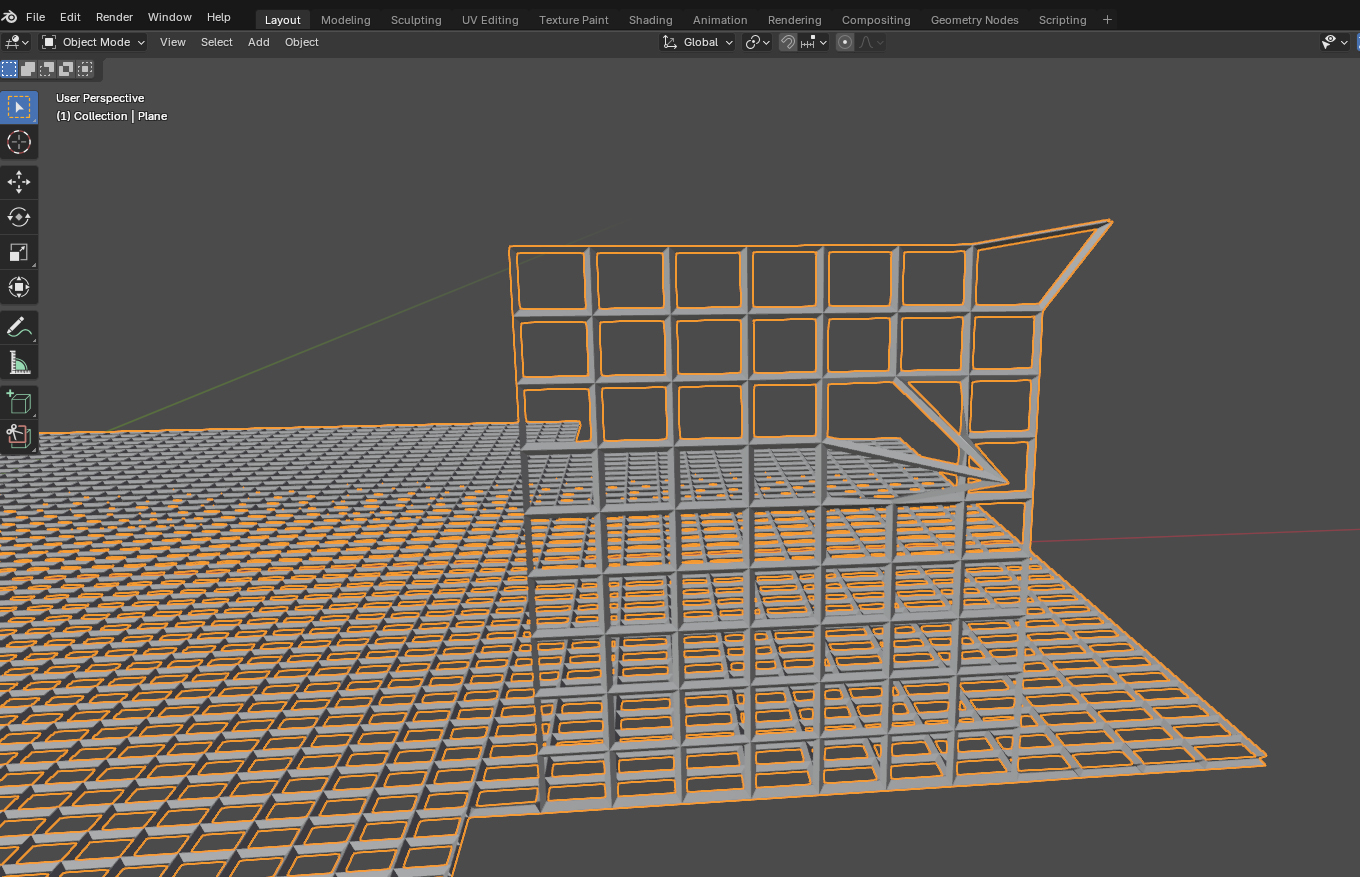Click the Blender logo menu icon
The width and height of the screenshot is (1360, 877).
pos(10,17)
